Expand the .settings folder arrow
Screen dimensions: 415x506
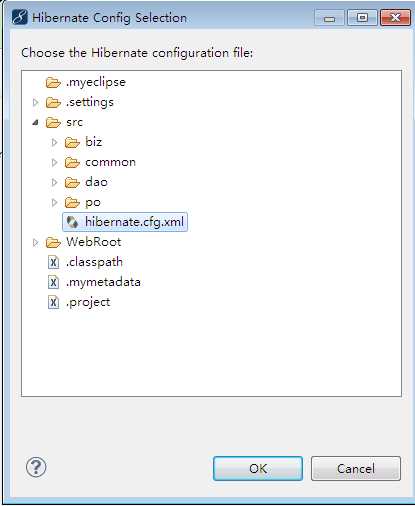35,102
